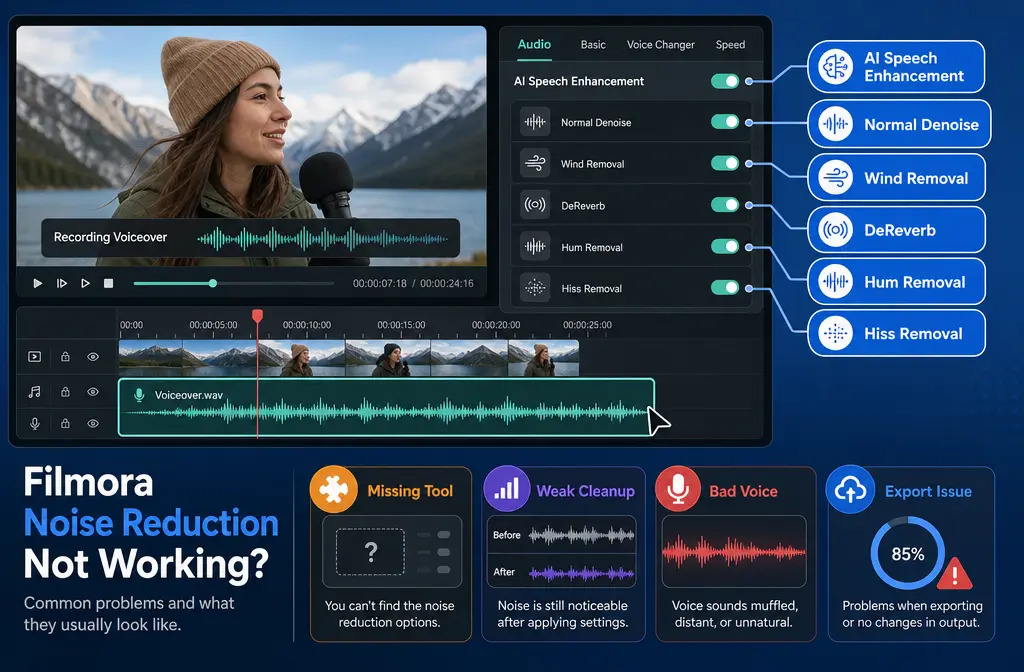Viewport: 1024px width, 672px height.
Task: Click the blue Export Issue cloud upload icon
Action: (850, 488)
